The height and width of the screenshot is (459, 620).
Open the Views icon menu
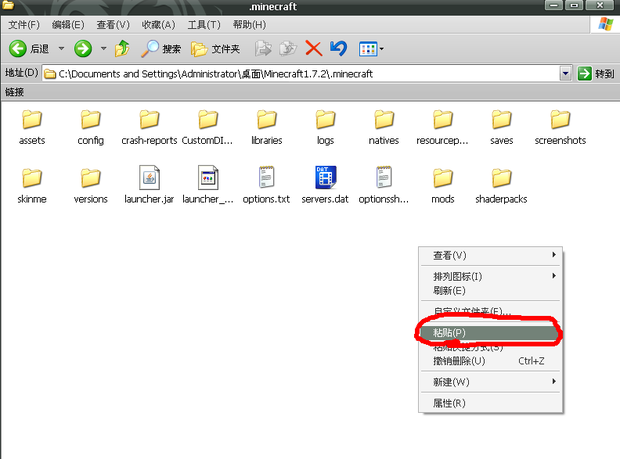[x=371, y=49]
